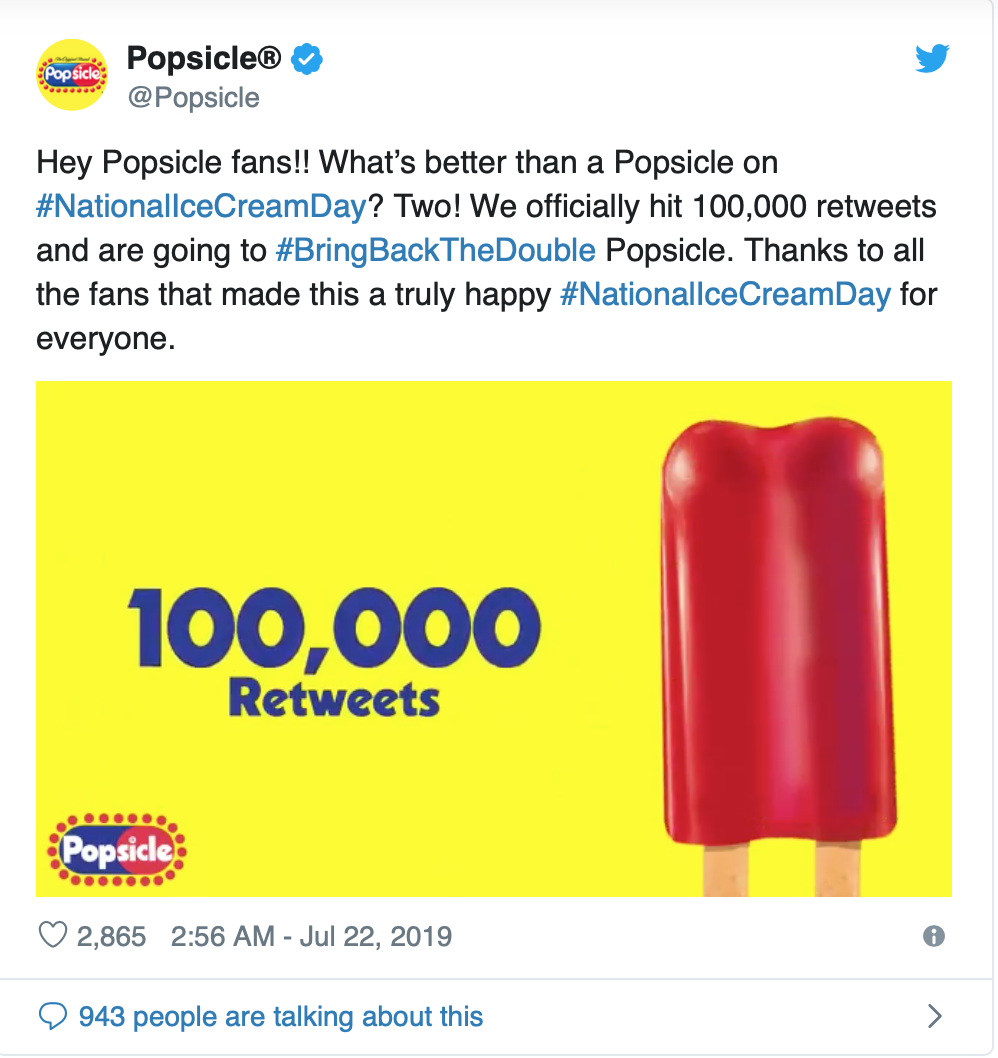Open the @Popsicle handle link
Image resolution: width=998 pixels, height=1058 pixels.
[194, 98]
